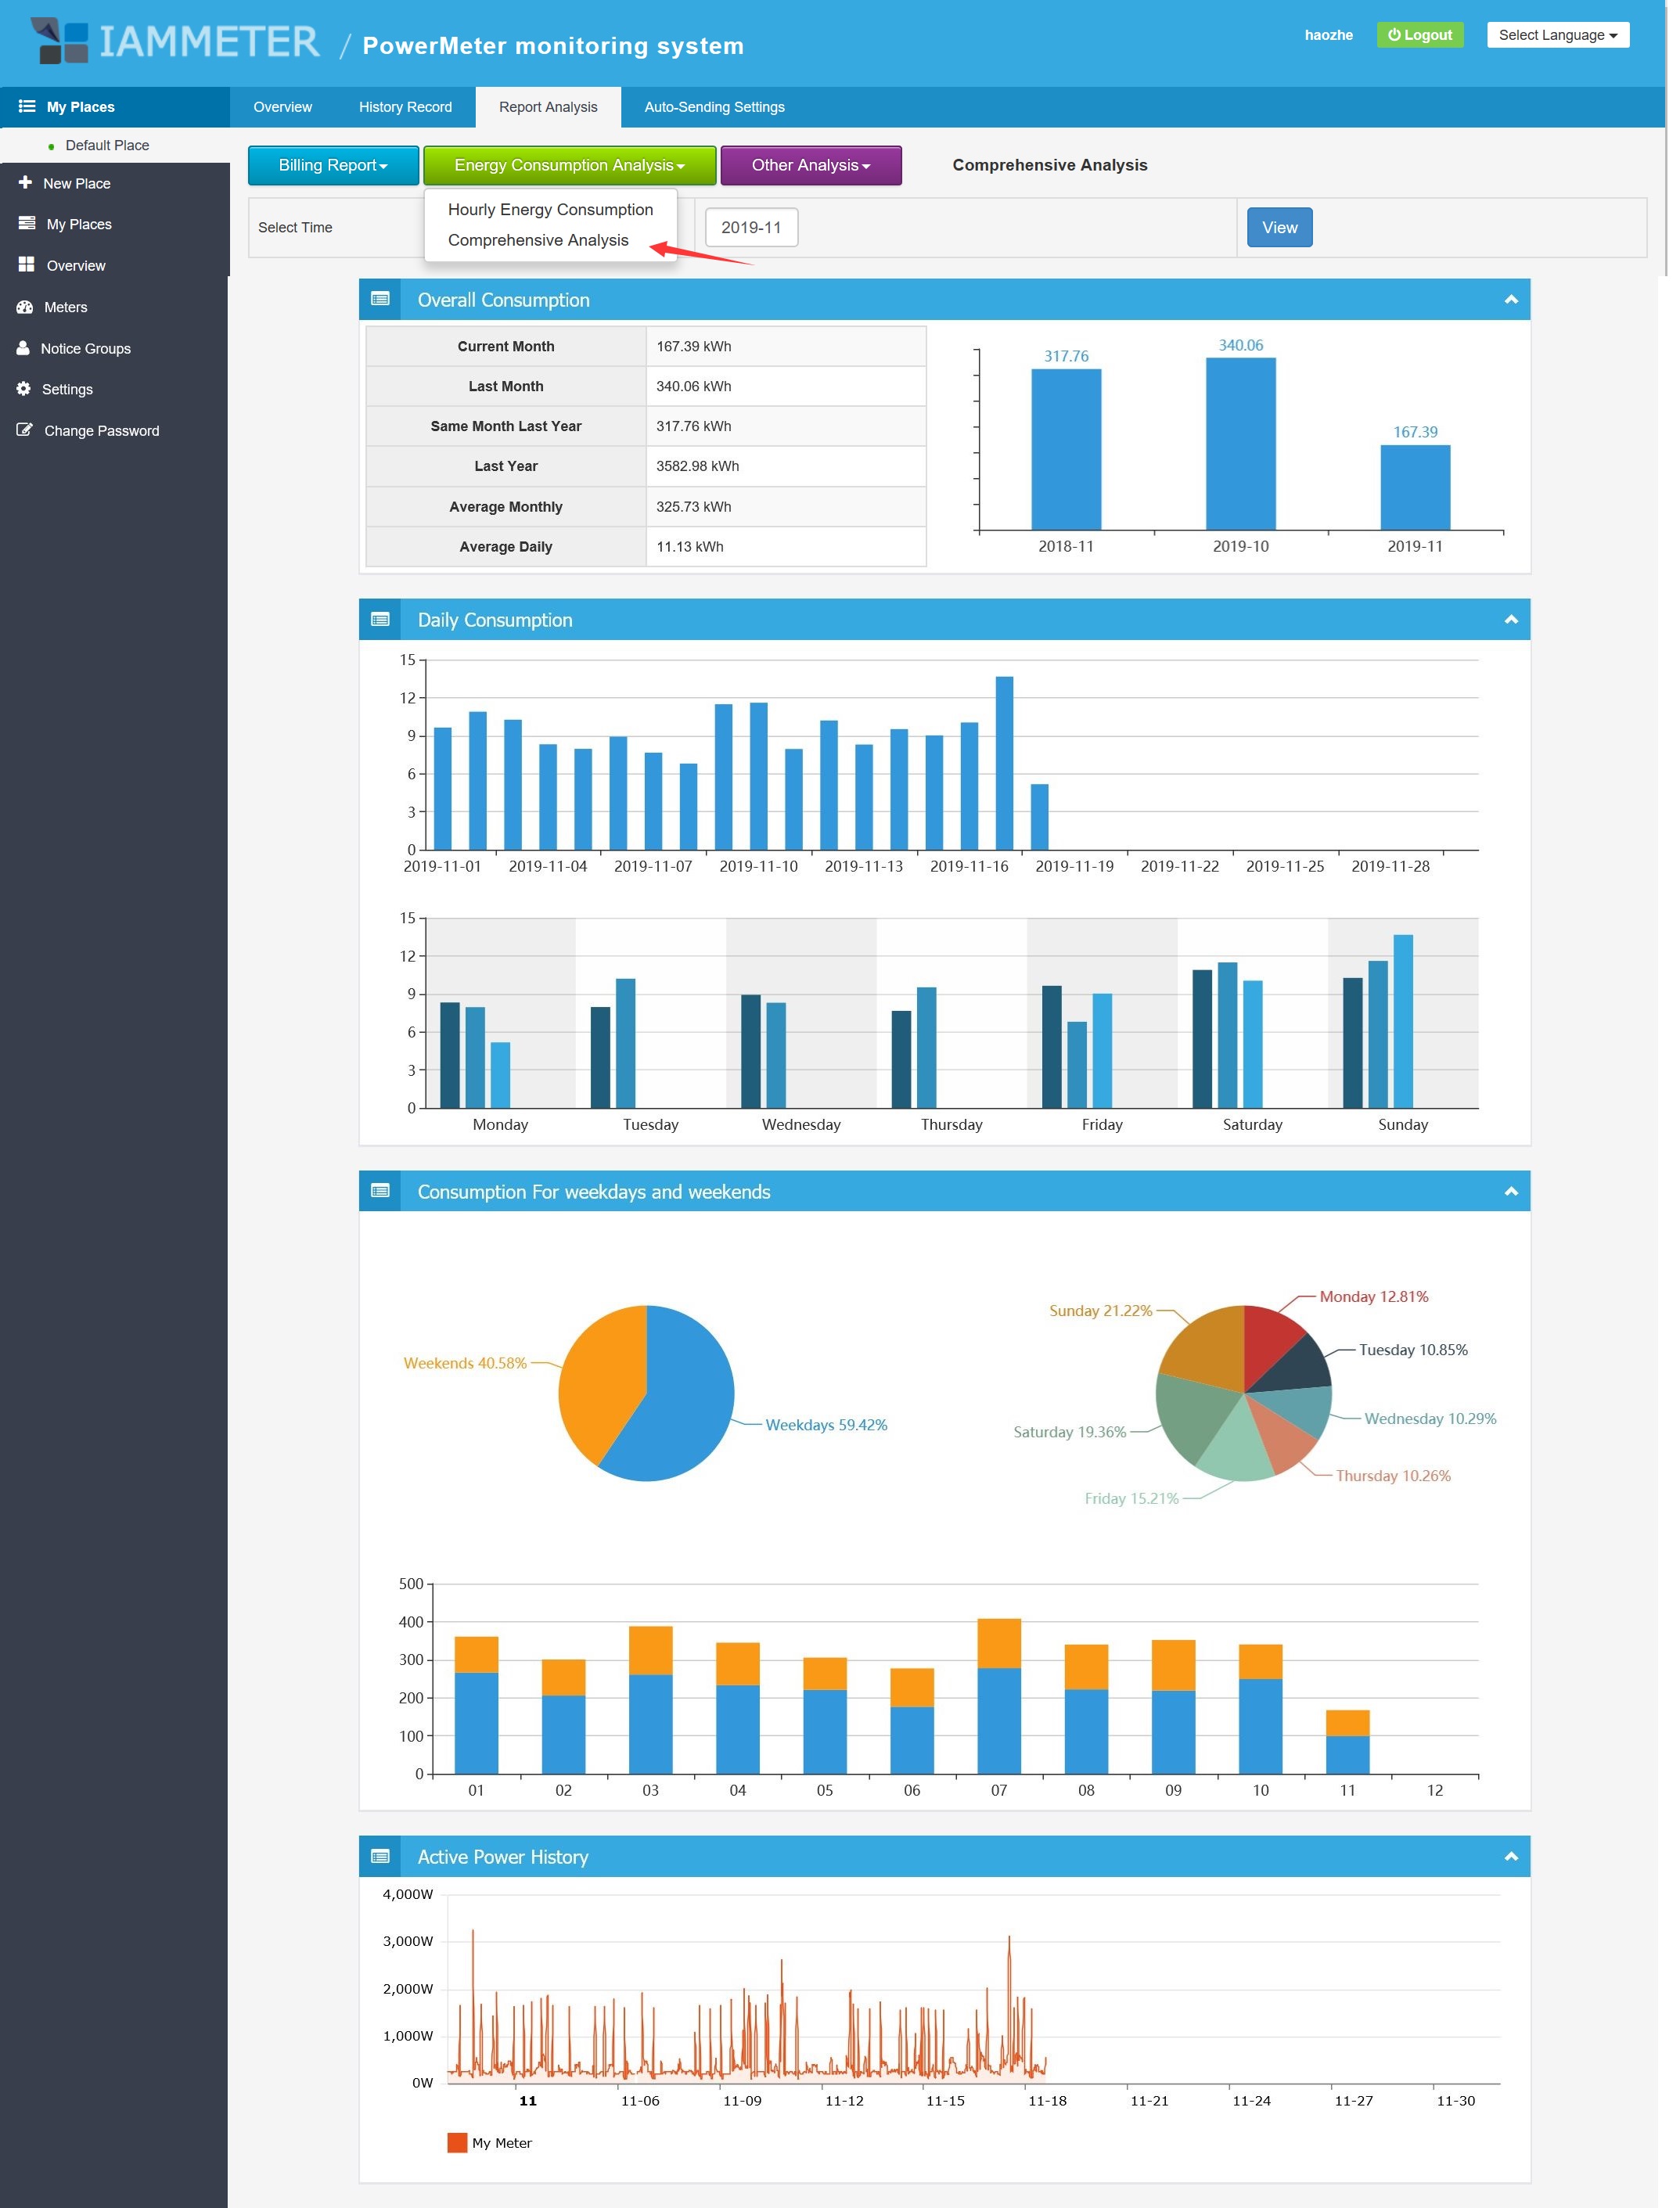This screenshot has width=1680, height=2208.
Task: Click the Active Power History panel icon
Action: pyautogui.click(x=380, y=1857)
